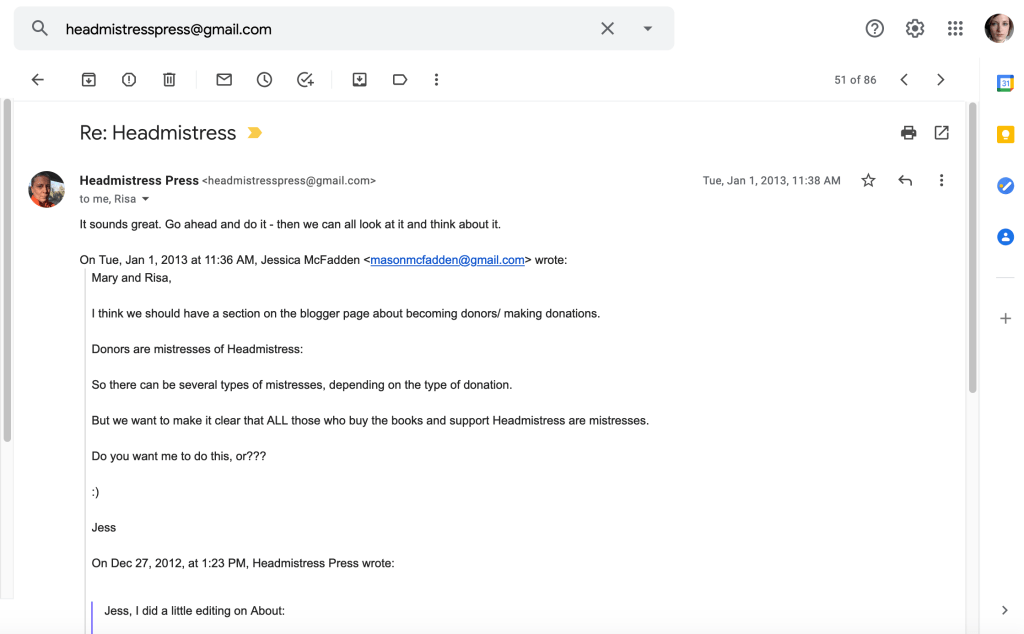This screenshot has height=634, width=1024.
Task: Toggle the yellow importance marker by subject
Action: coord(255,133)
